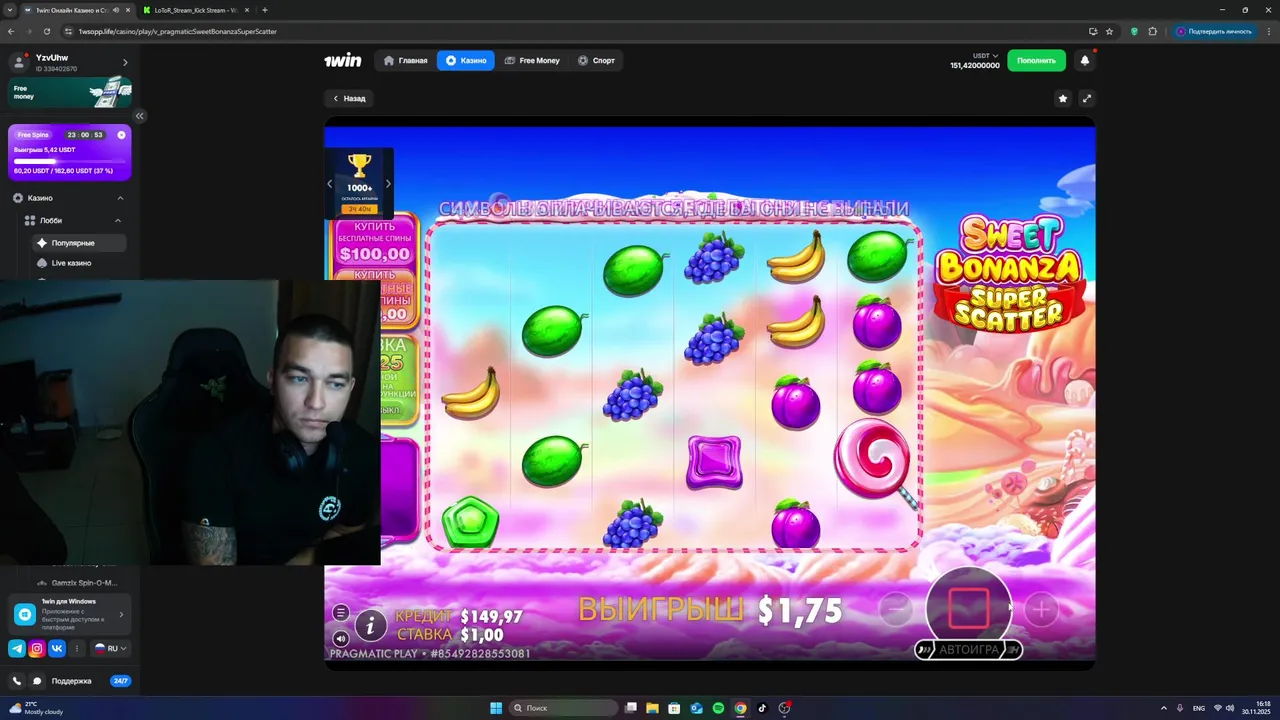The image size is (1280, 720).
Task: Click the 1win logo
Action: (343, 61)
